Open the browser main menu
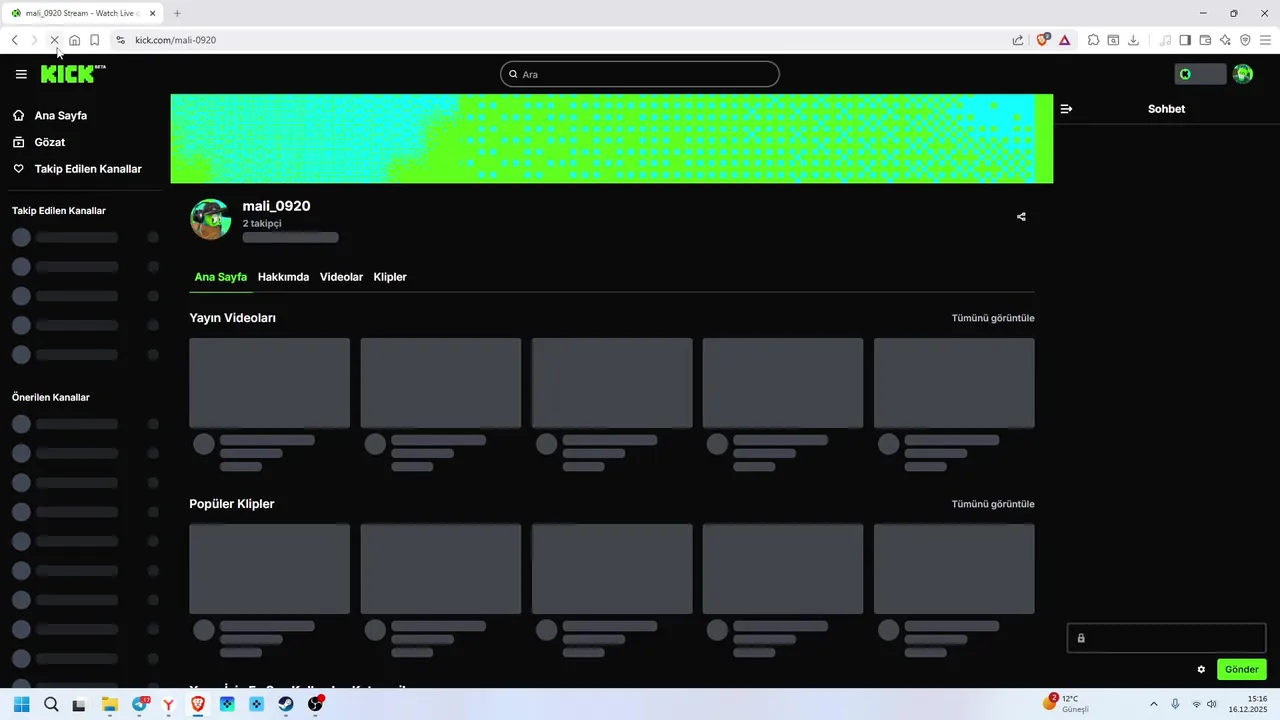1280x720 pixels. [1265, 40]
